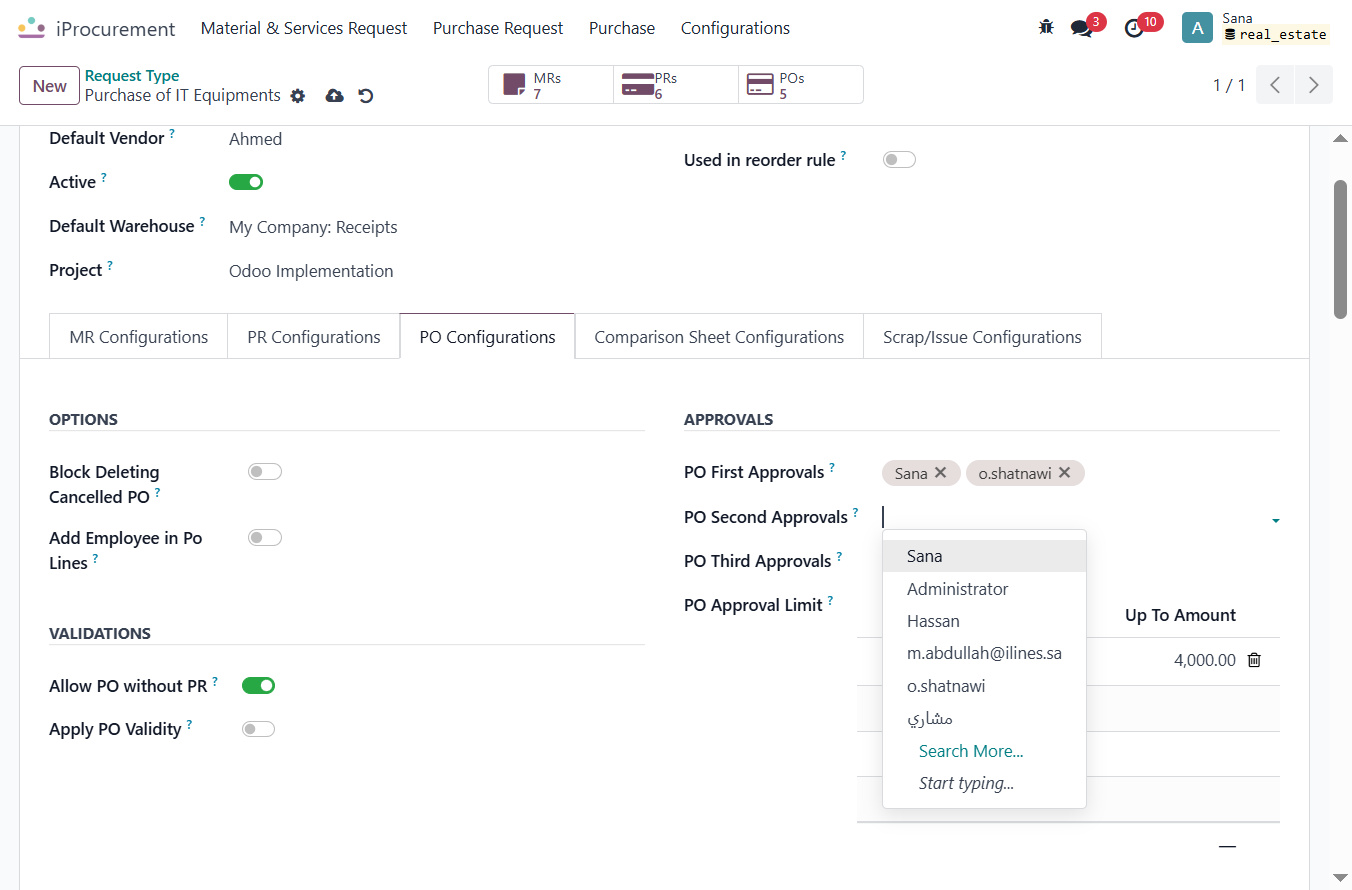Screen dimensions: 1352x890
Task: Toggle the Active switch off
Action: point(246,182)
